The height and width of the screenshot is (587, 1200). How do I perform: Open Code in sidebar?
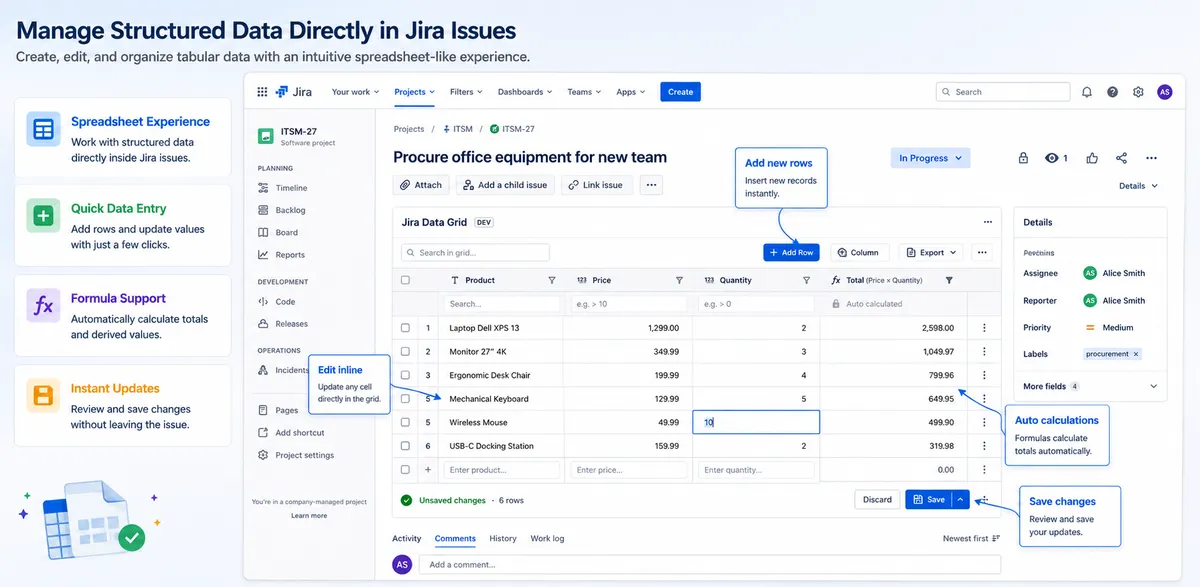click(x=285, y=301)
